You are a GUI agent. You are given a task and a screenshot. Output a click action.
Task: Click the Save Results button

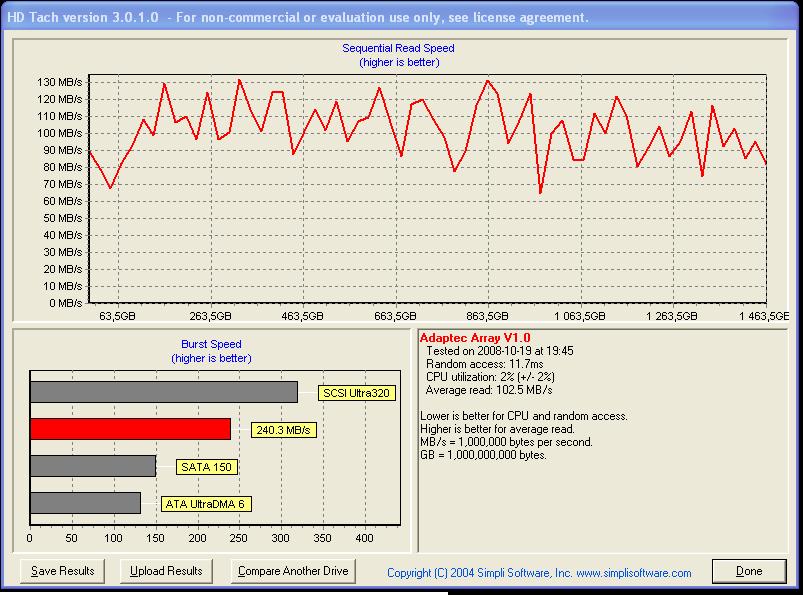coord(62,570)
